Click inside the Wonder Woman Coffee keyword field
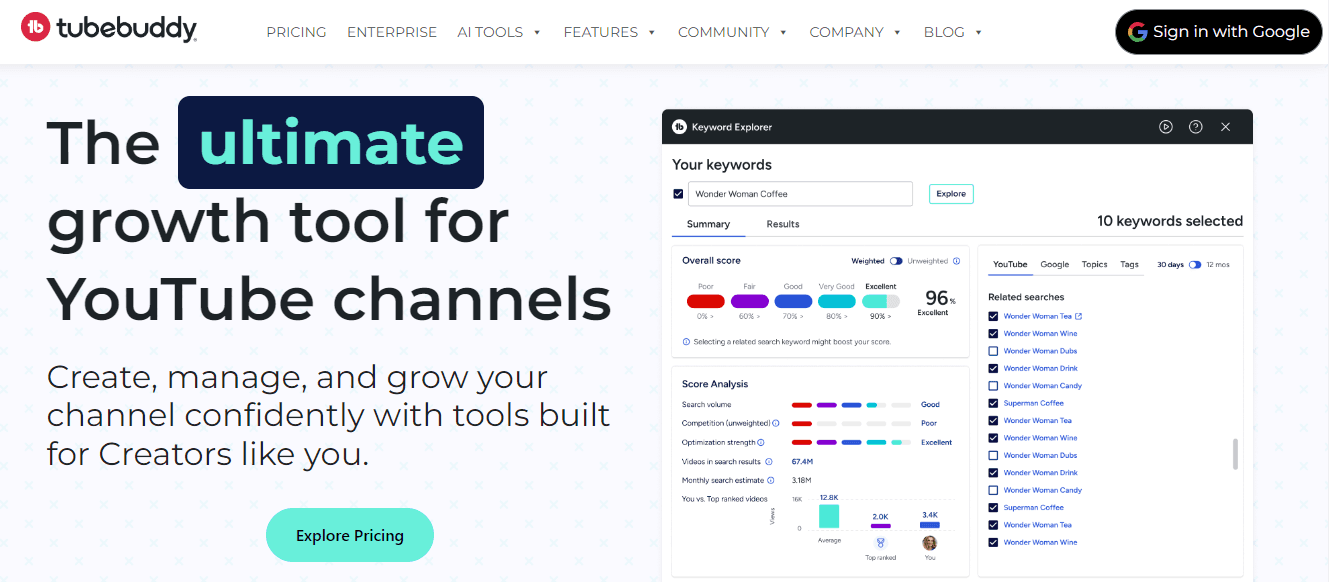1329x582 pixels. pyautogui.click(x=799, y=193)
